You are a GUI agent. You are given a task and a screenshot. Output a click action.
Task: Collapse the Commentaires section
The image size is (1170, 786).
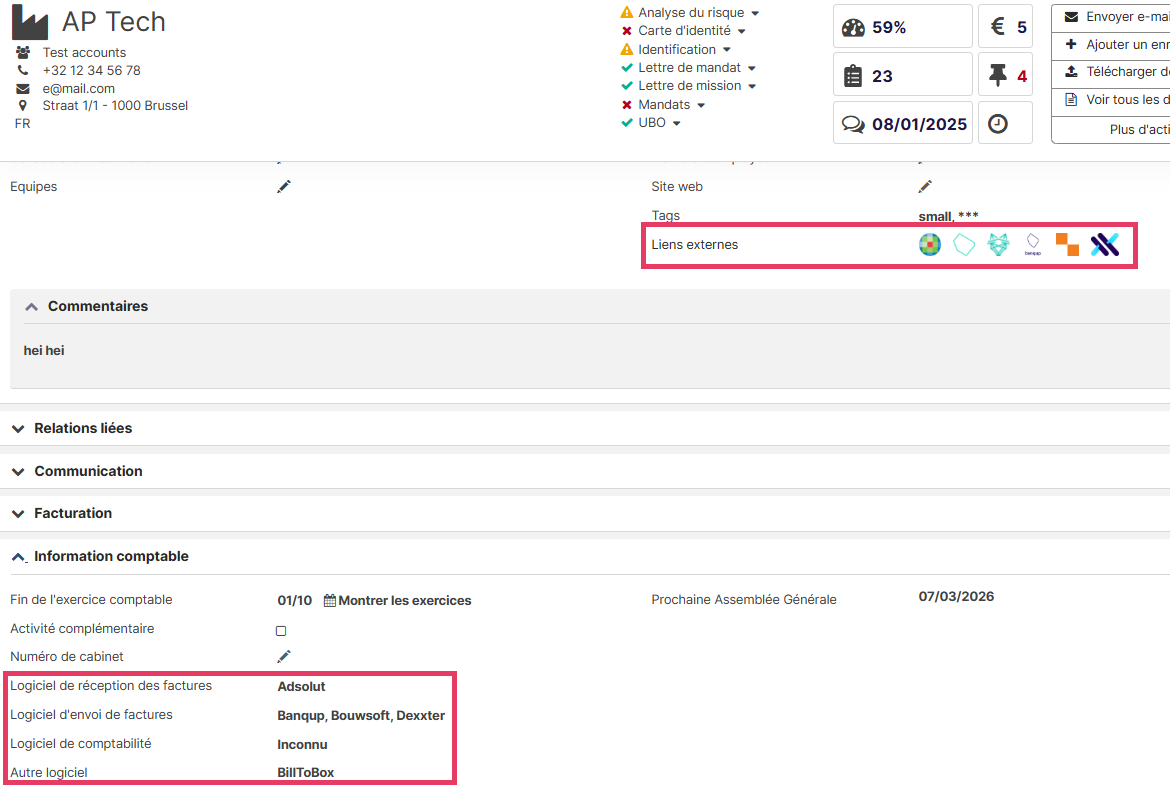(31, 307)
